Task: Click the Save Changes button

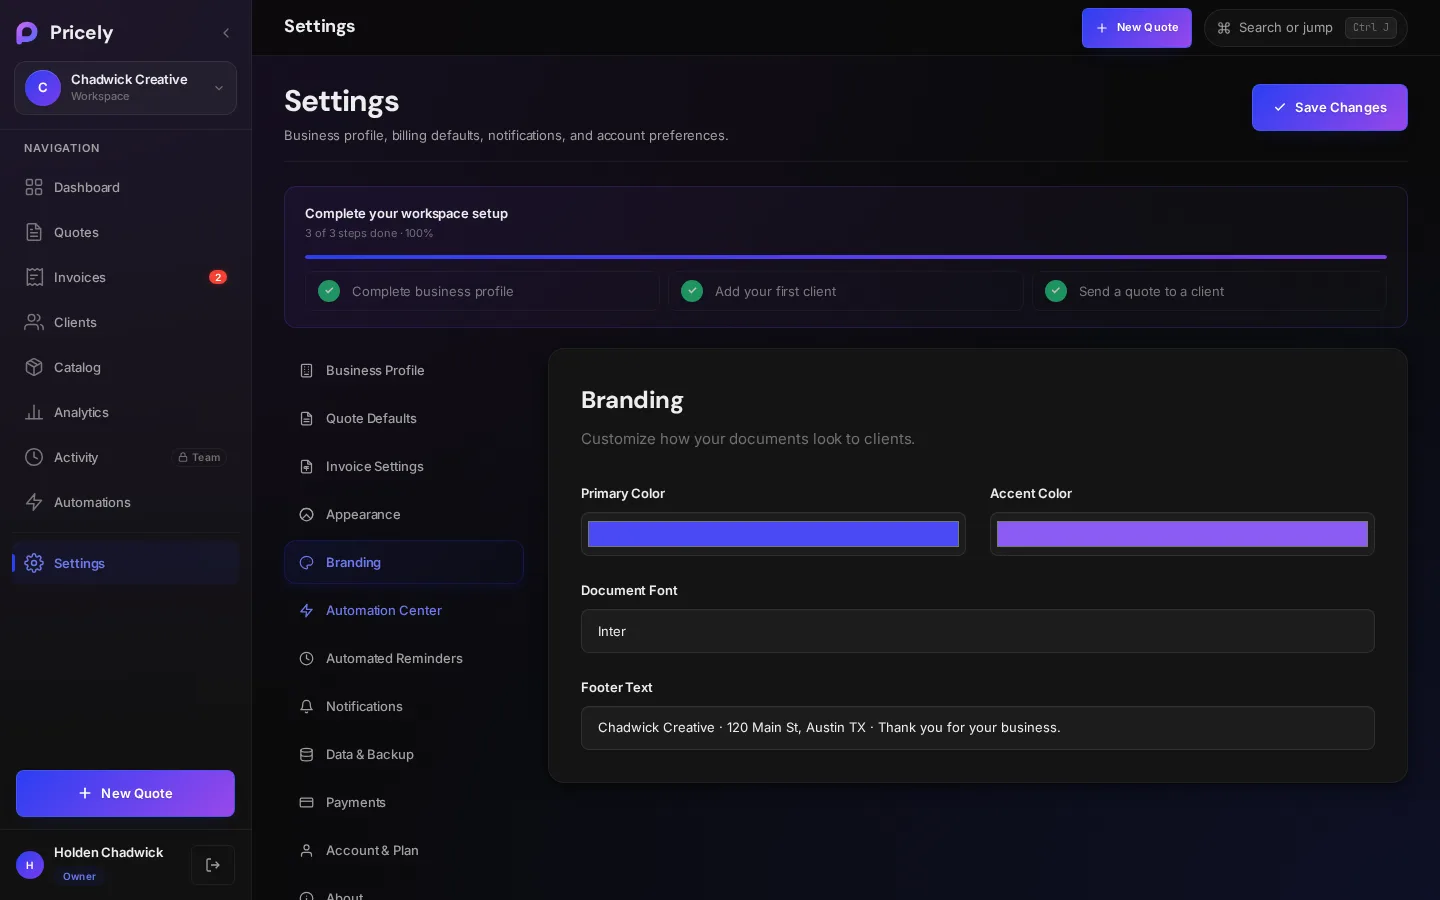Action: [1329, 107]
